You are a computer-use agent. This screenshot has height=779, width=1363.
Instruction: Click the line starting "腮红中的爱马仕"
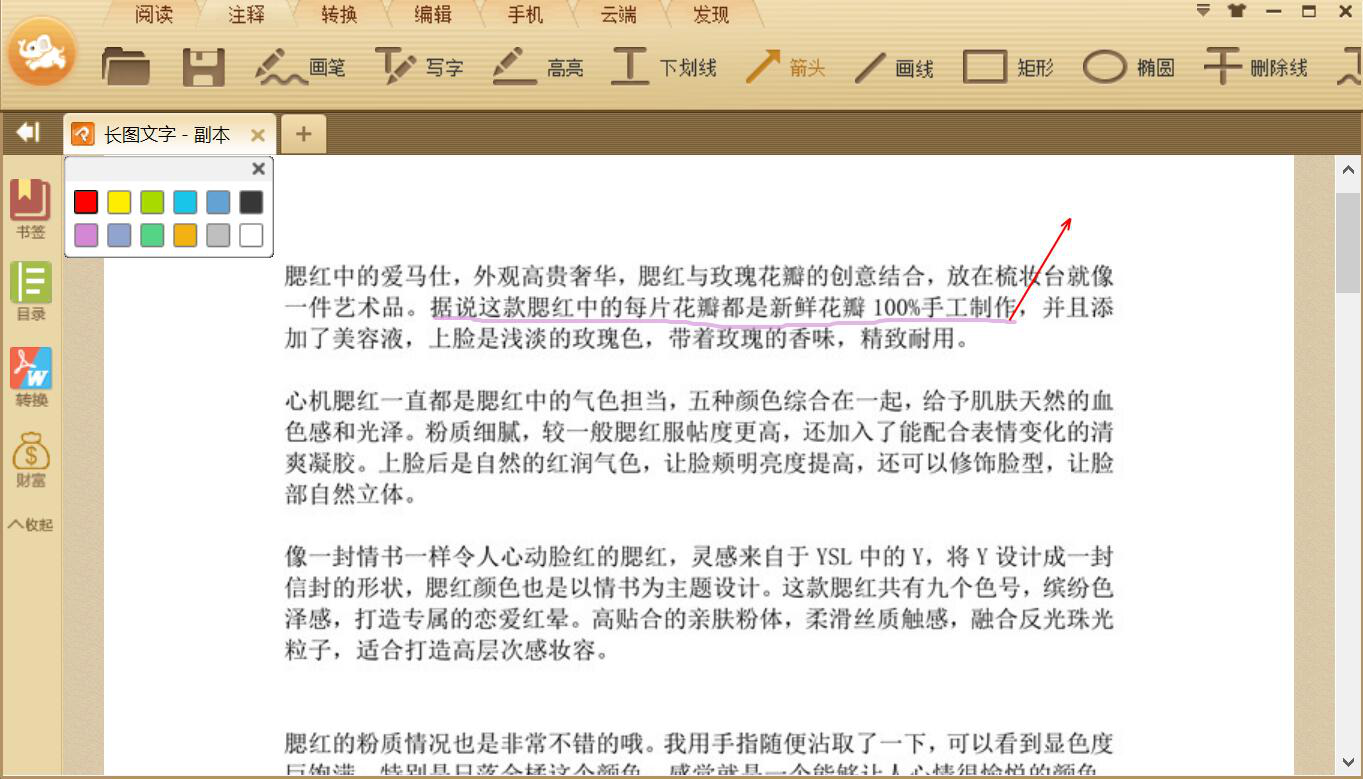click(x=699, y=276)
